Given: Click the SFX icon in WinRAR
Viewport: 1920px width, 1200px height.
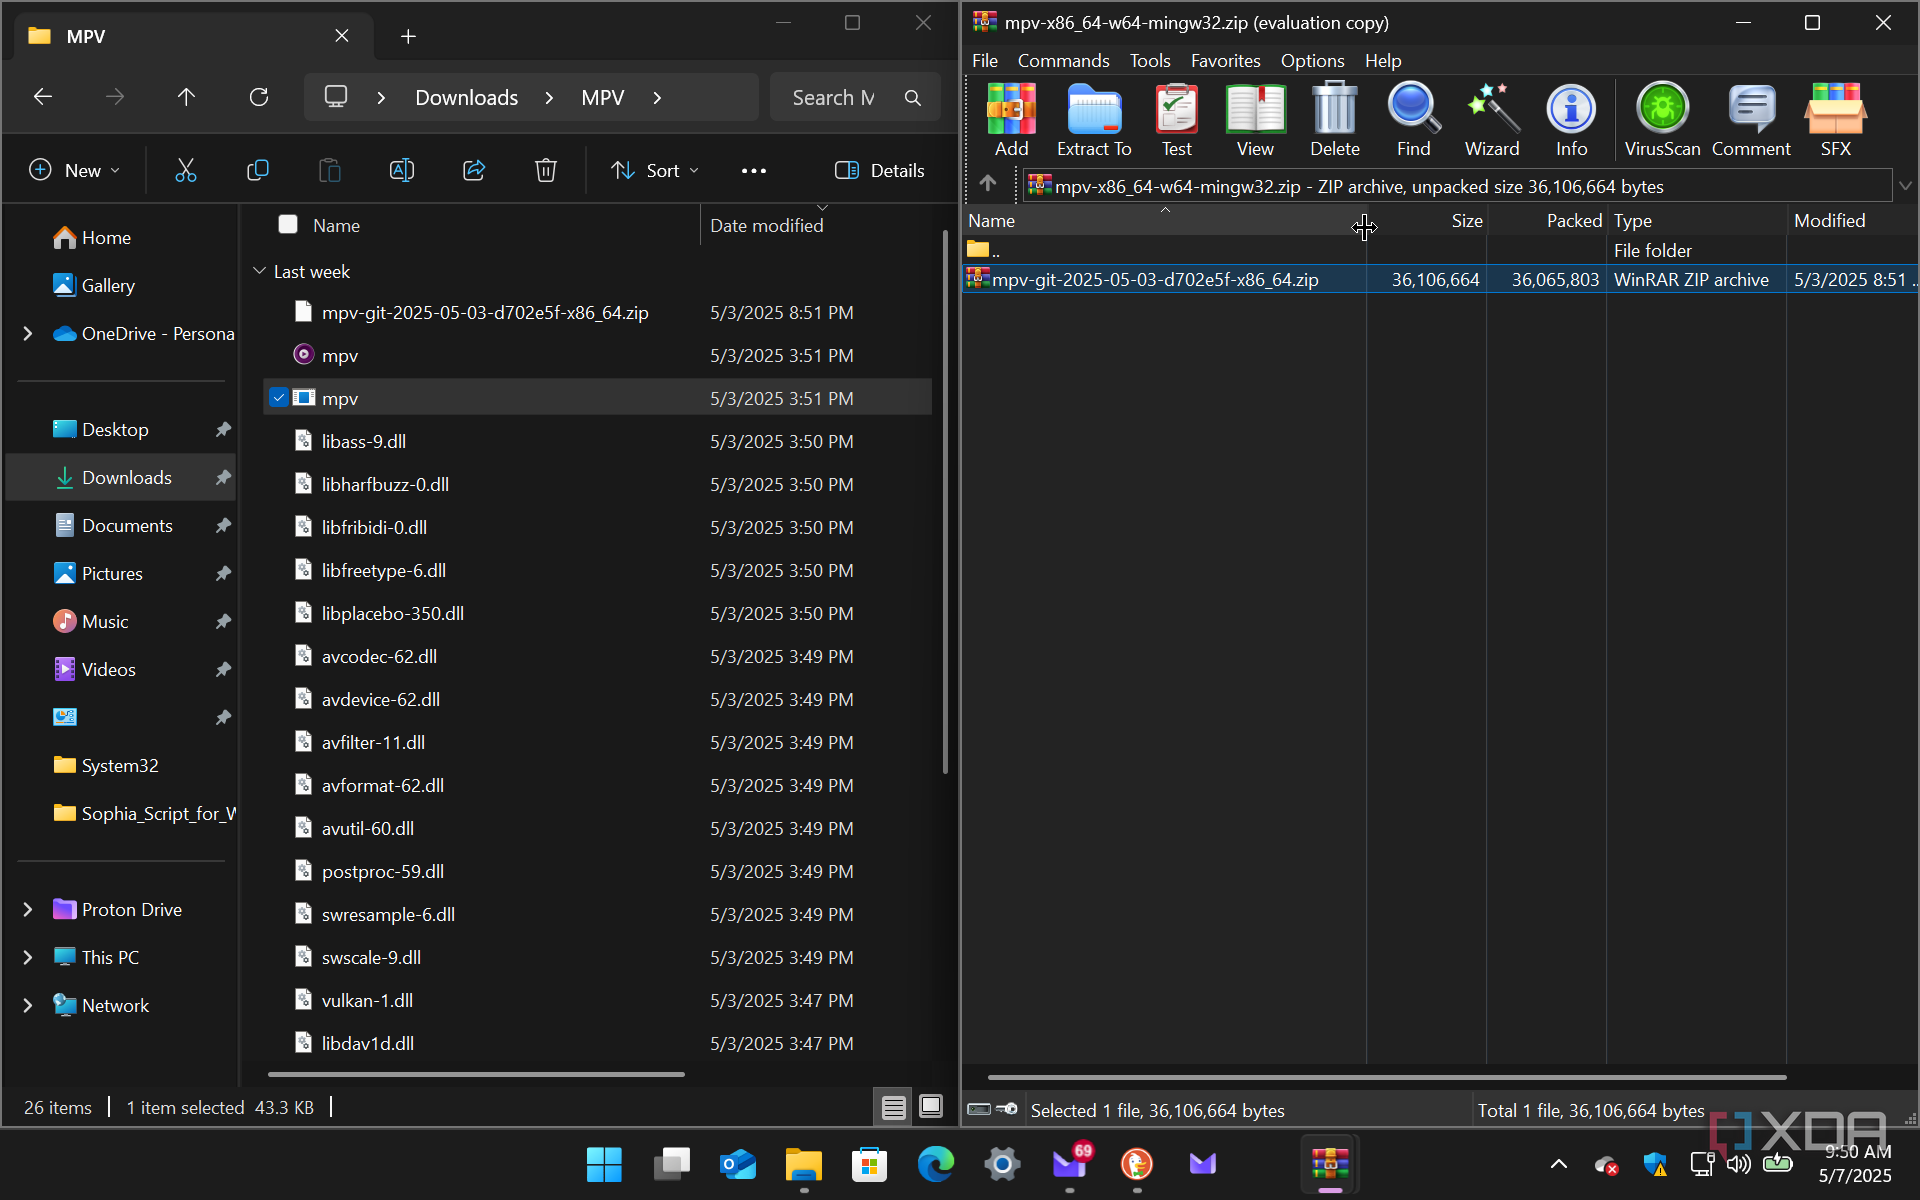Looking at the screenshot, I should coord(1835,119).
